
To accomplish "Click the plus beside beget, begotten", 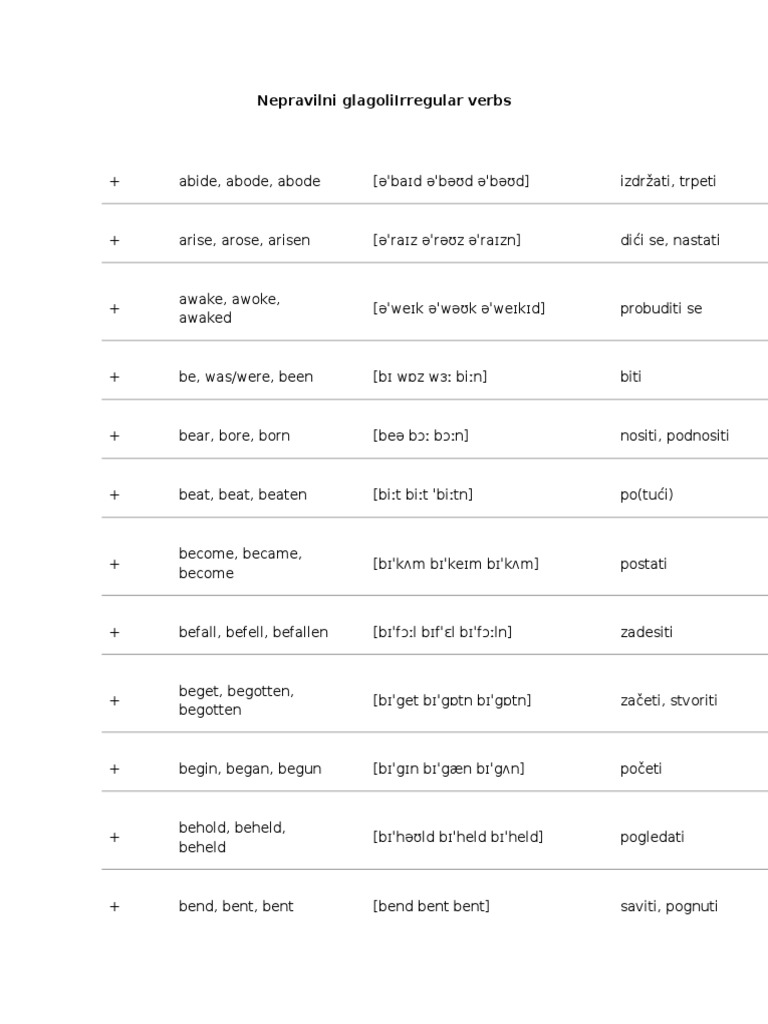I will (x=114, y=701).
